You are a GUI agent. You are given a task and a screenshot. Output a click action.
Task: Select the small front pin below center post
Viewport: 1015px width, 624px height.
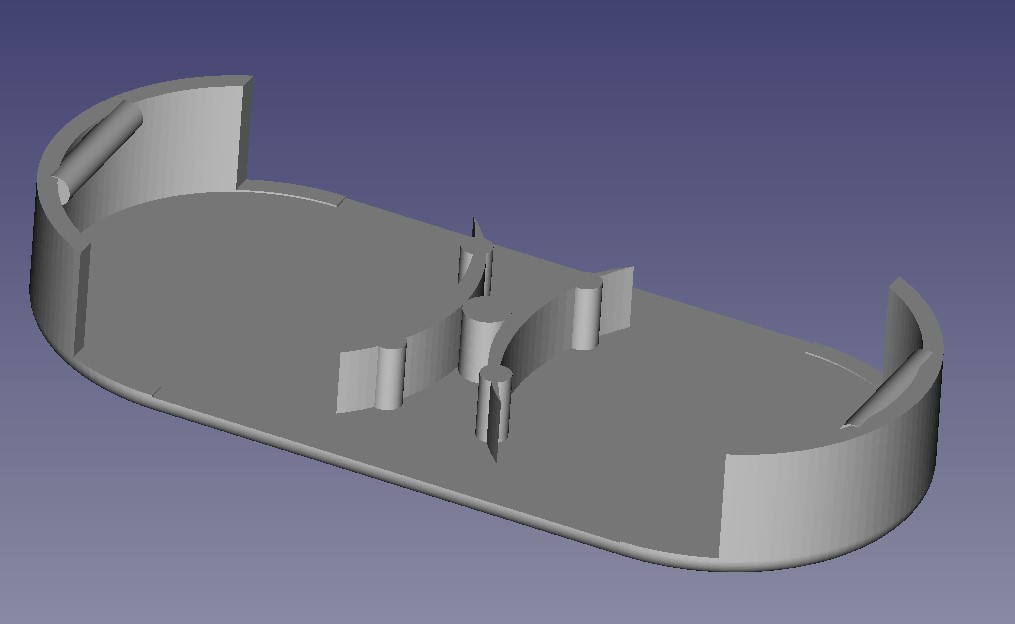coord(492,405)
